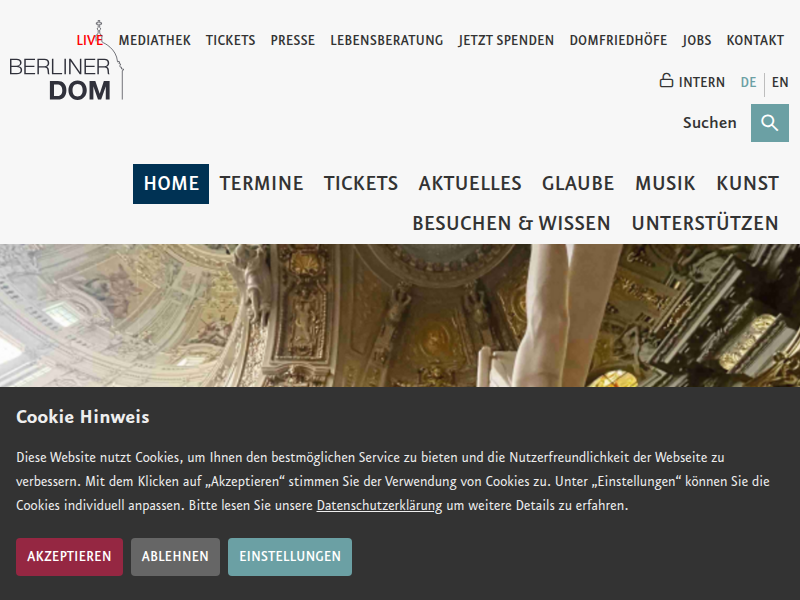Open the Jobs page
This screenshot has width=800, height=600.
point(696,40)
